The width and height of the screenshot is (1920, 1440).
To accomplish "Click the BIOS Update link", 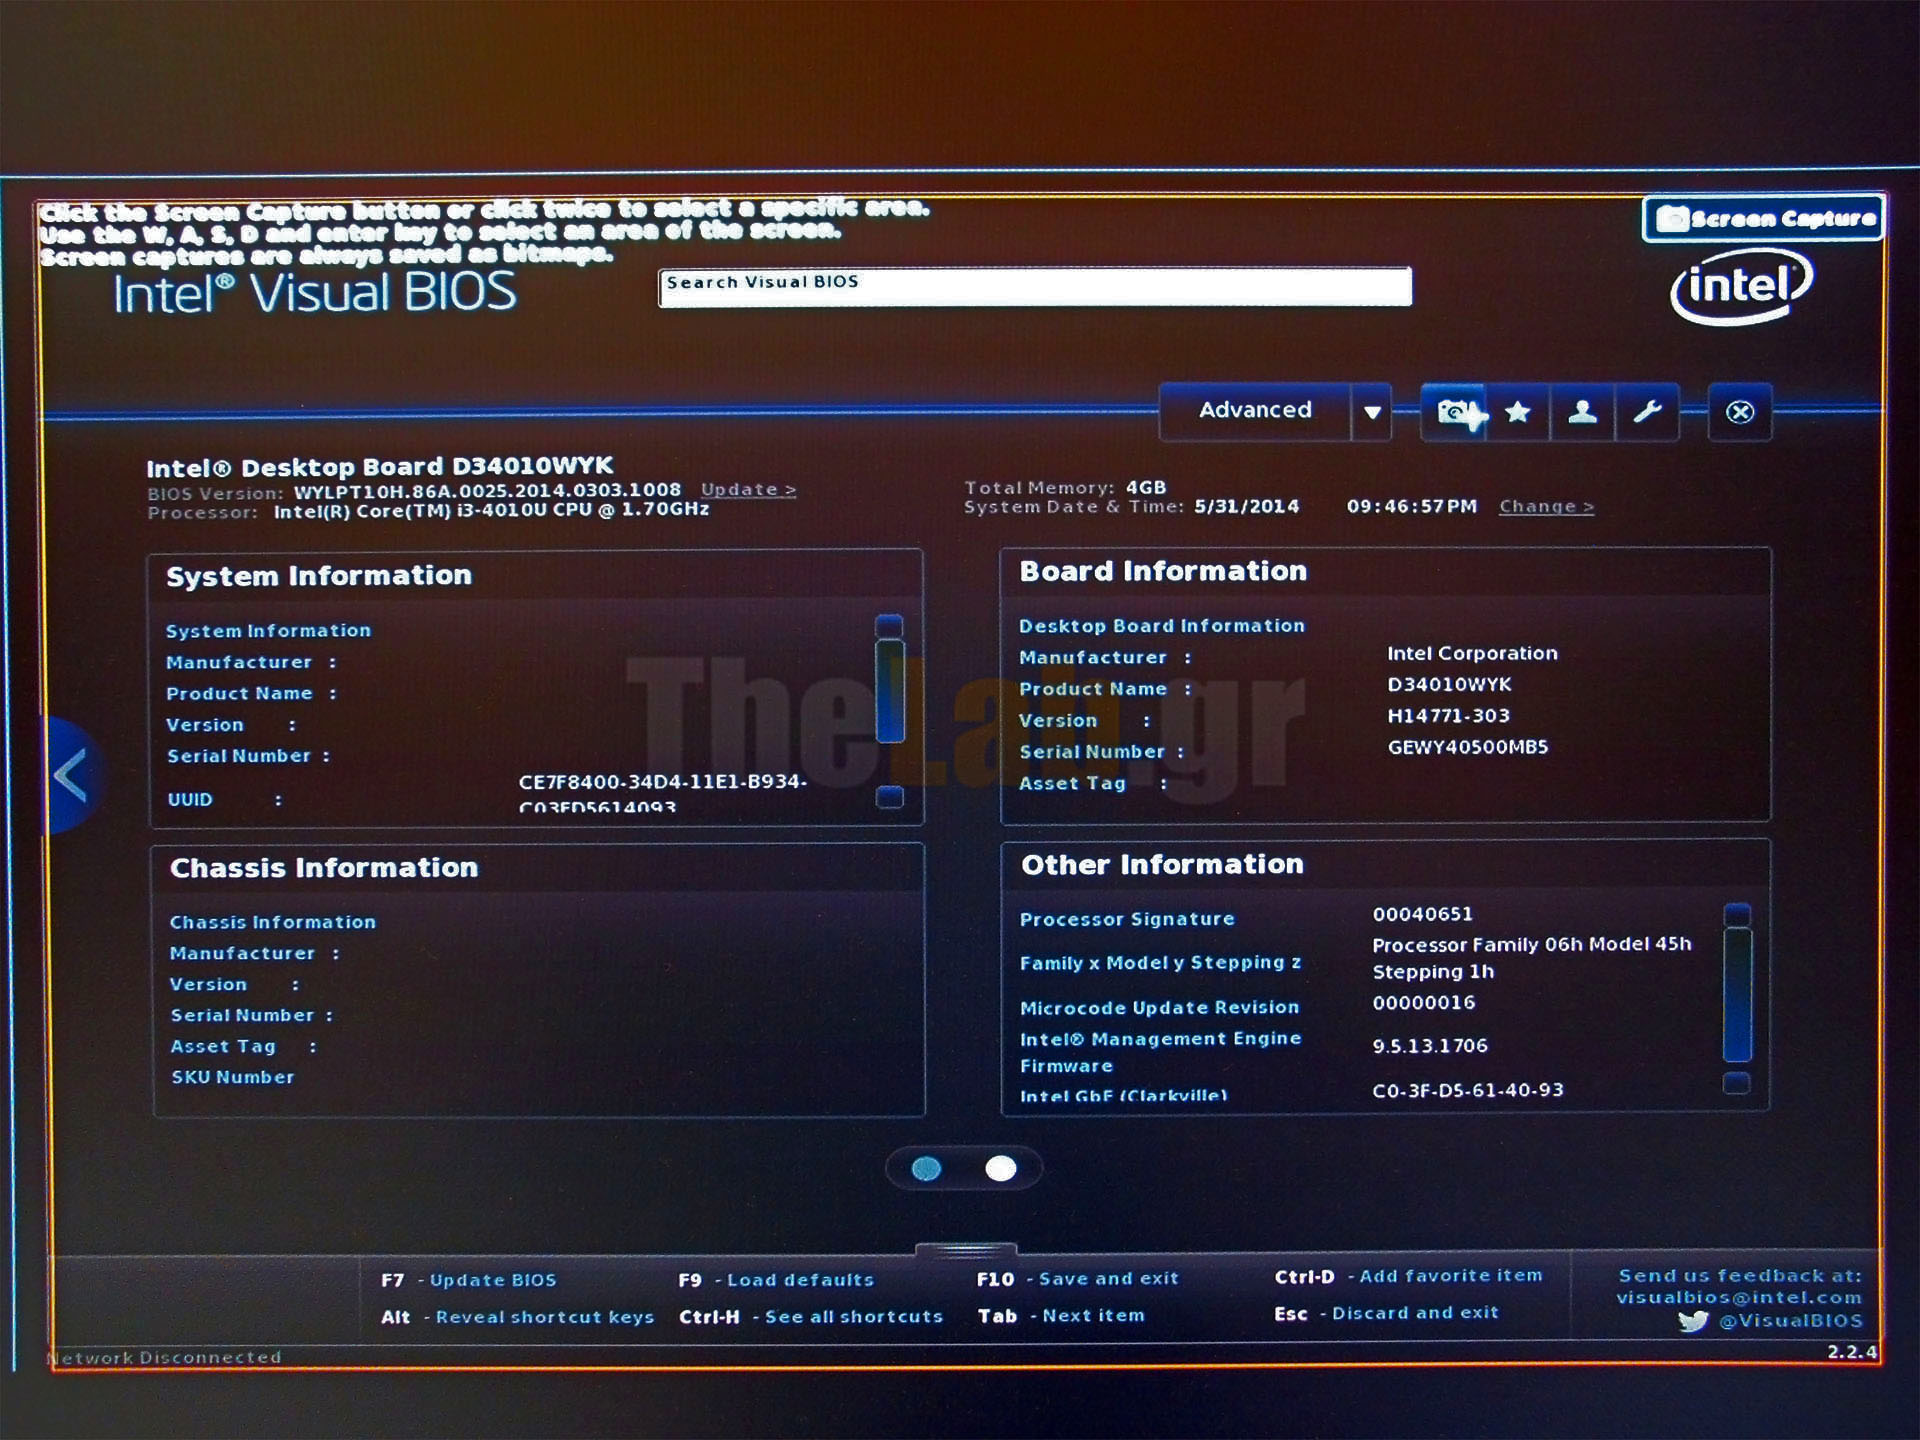I will [x=748, y=490].
